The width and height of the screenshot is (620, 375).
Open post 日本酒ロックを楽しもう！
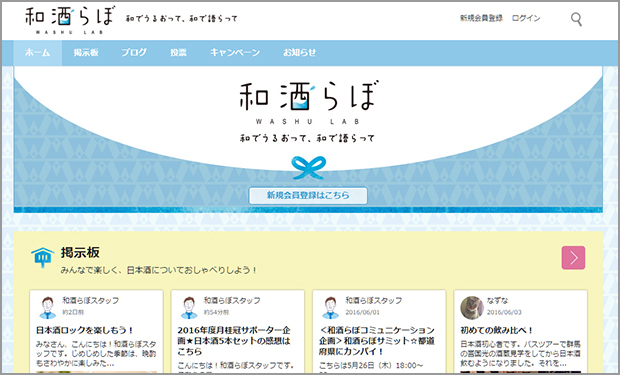[x=85, y=330]
